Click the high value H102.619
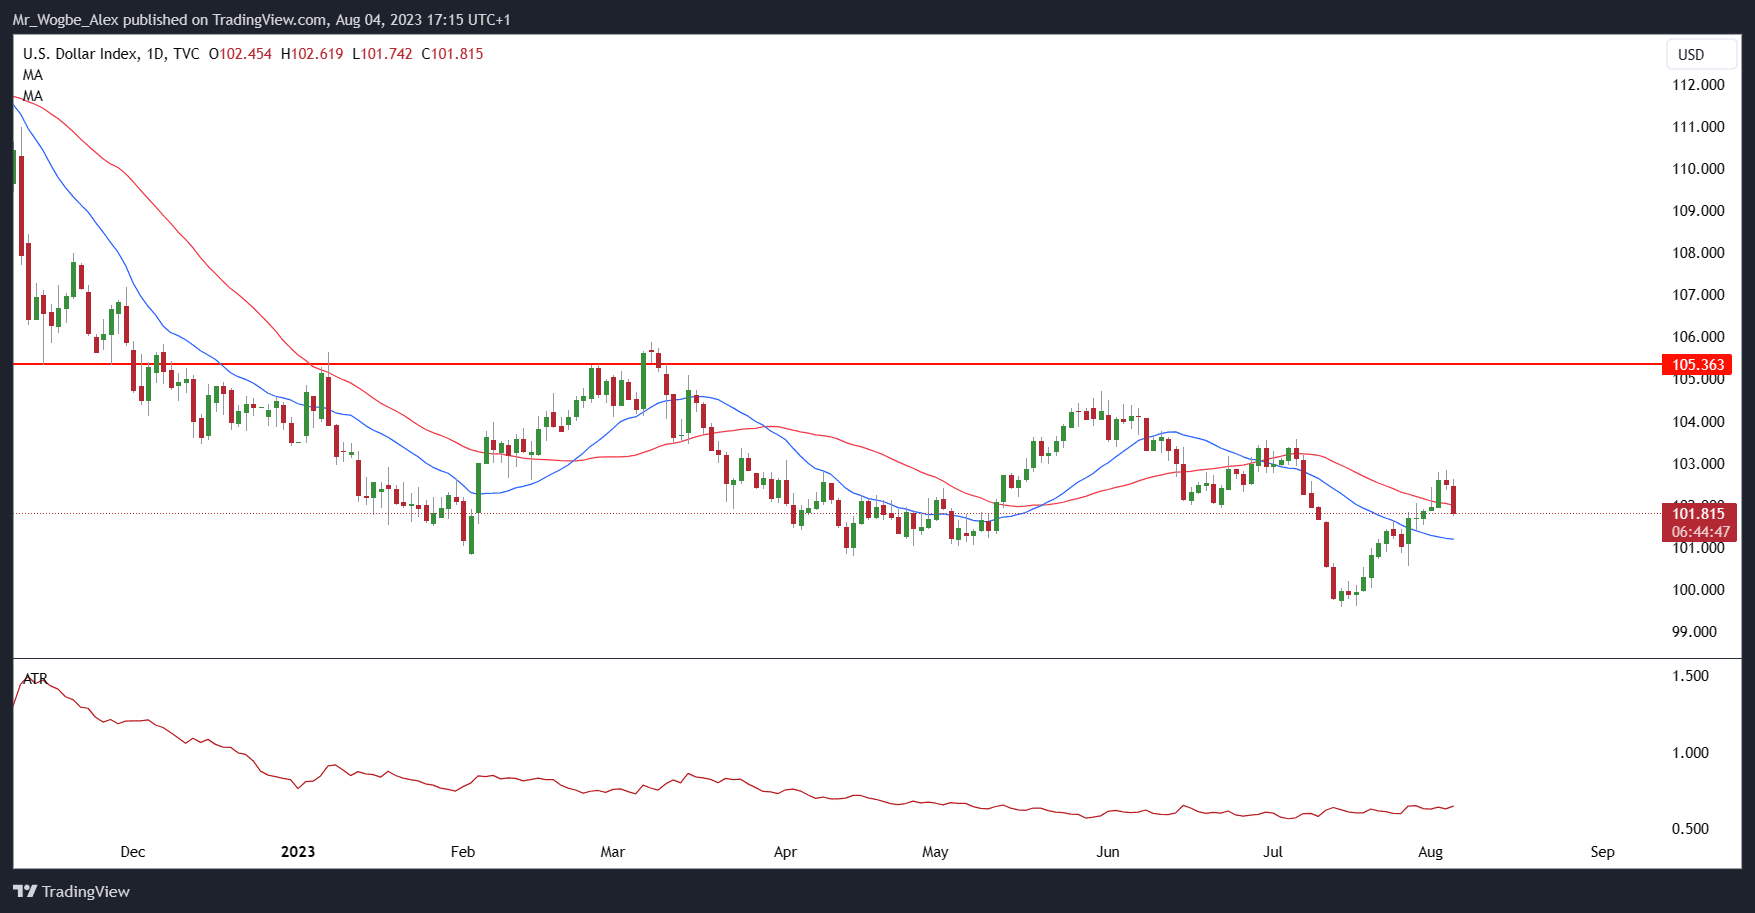Viewport: 1755px width, 913px height. coord(312,54)
